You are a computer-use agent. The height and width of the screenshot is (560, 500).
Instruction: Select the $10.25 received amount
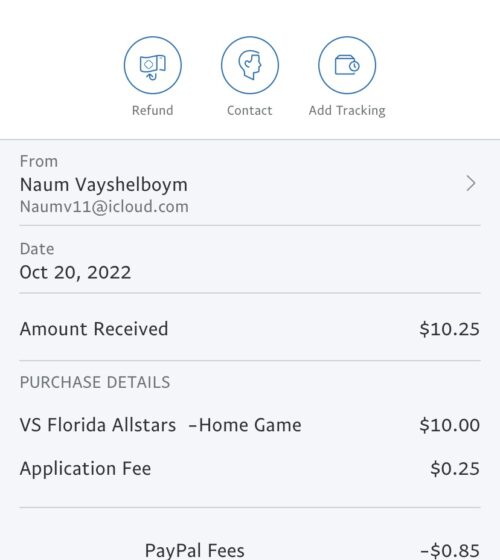[450, 329]
